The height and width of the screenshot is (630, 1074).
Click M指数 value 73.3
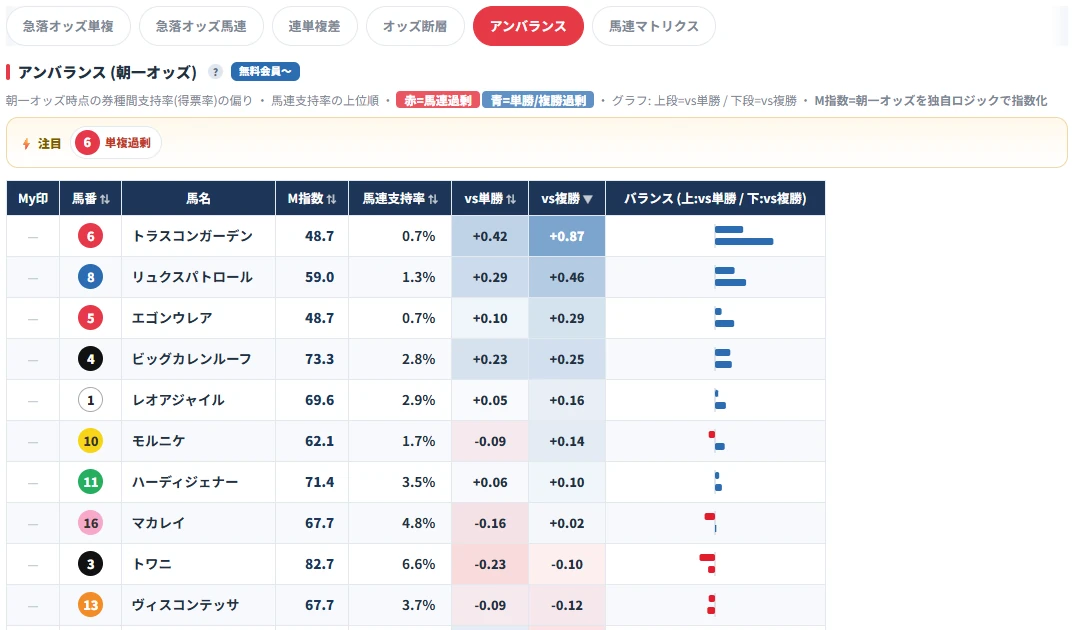[319, 359]
